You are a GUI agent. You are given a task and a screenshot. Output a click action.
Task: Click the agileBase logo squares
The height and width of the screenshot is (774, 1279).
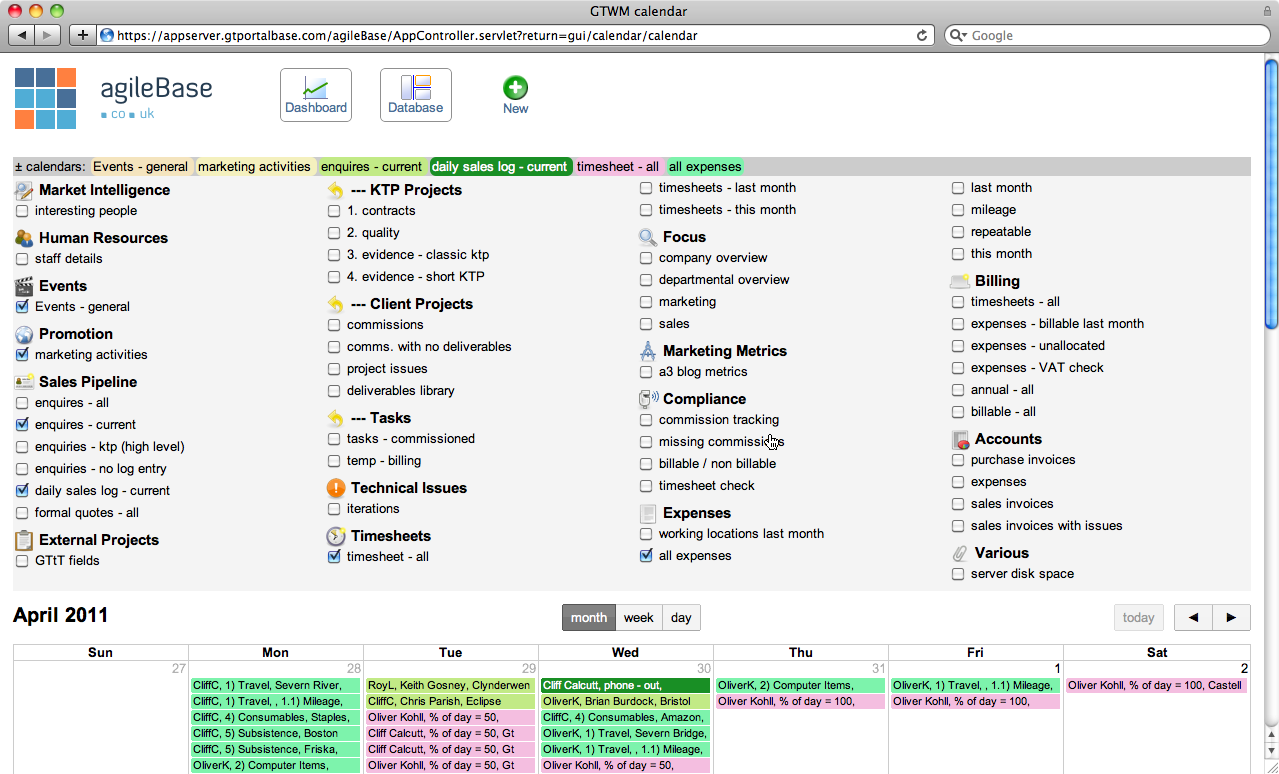46,98
